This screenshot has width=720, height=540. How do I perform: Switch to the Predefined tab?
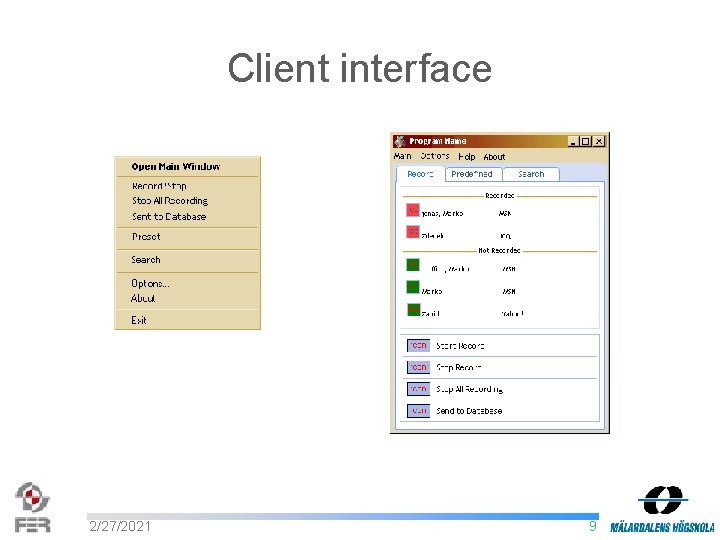(472, 174)
